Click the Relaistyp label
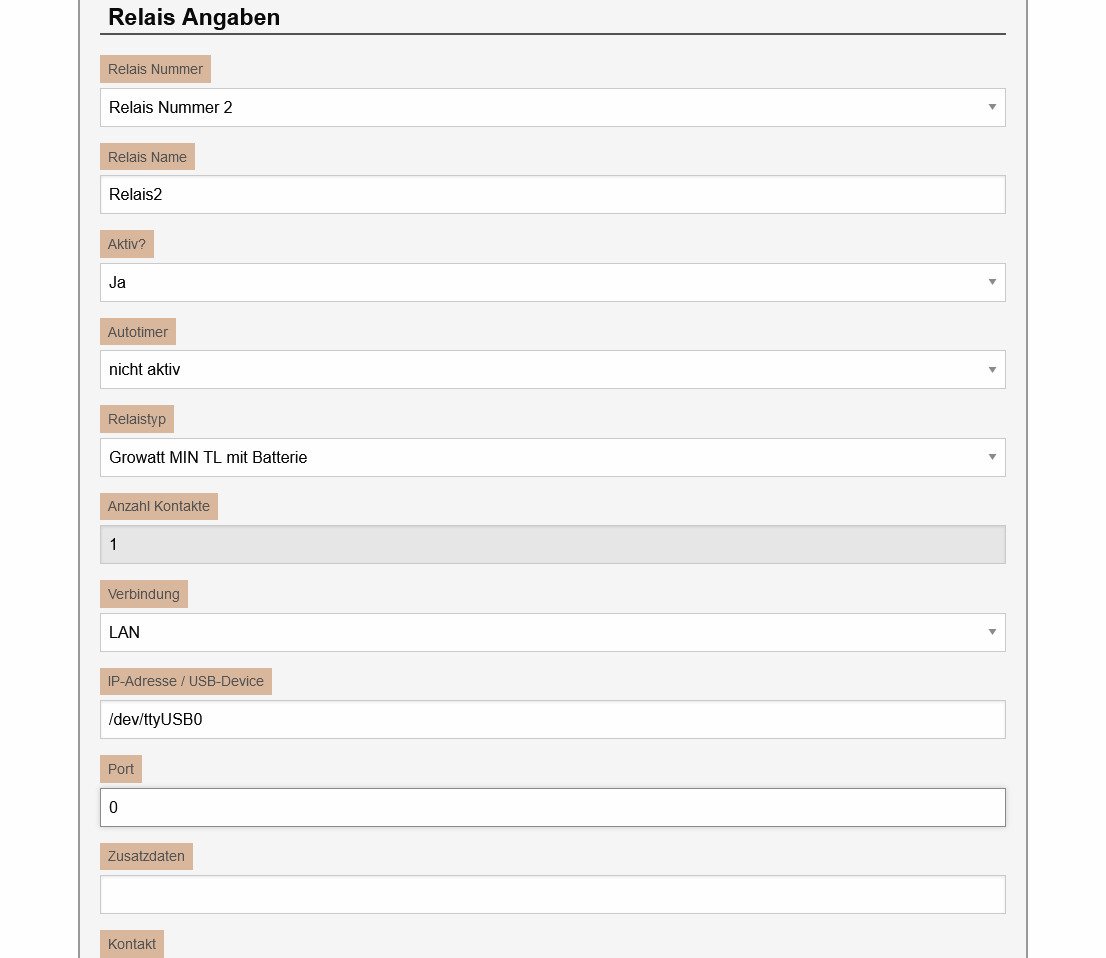The image size is (1106, 958). tap(137, 419)
